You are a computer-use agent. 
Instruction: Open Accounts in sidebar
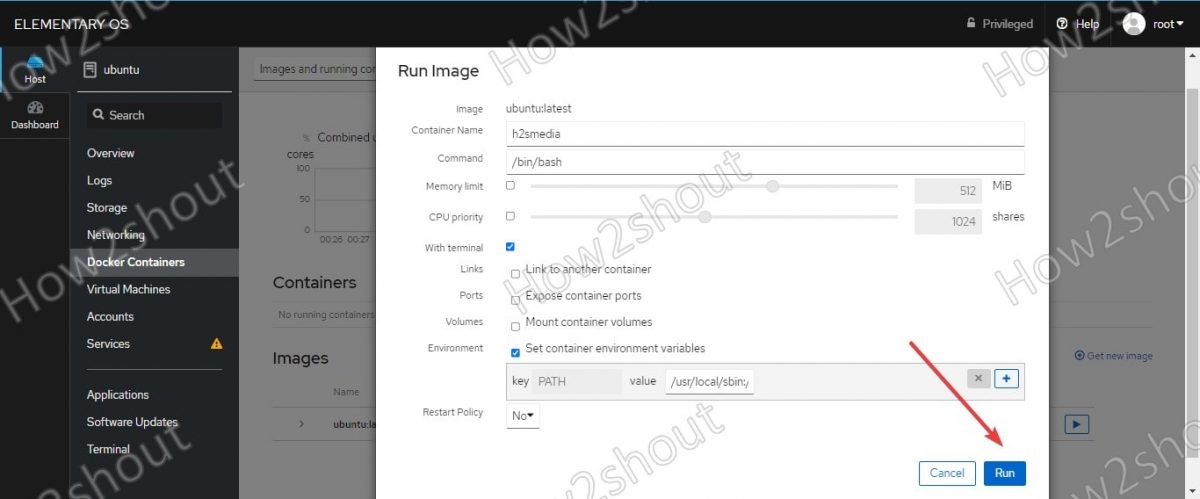(110, 317)
